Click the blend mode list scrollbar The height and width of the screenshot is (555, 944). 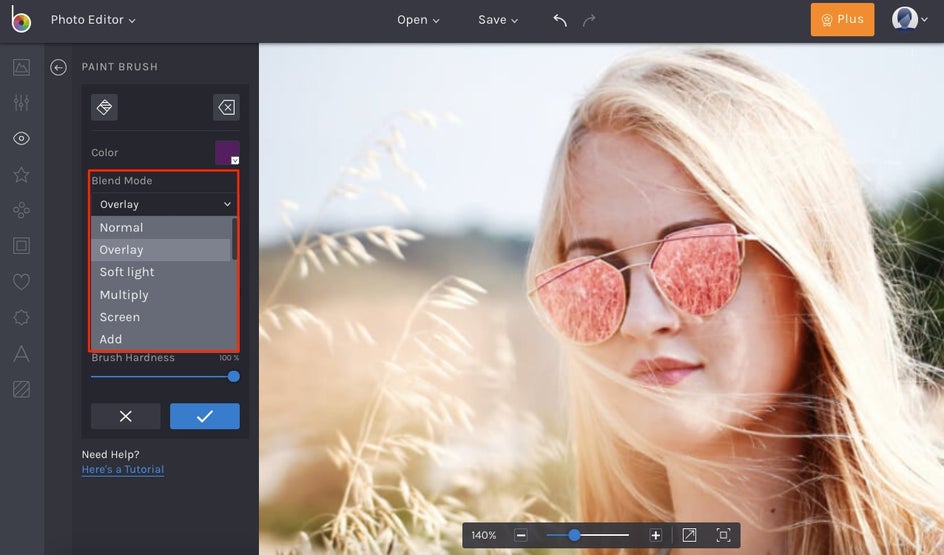[234, 239]
